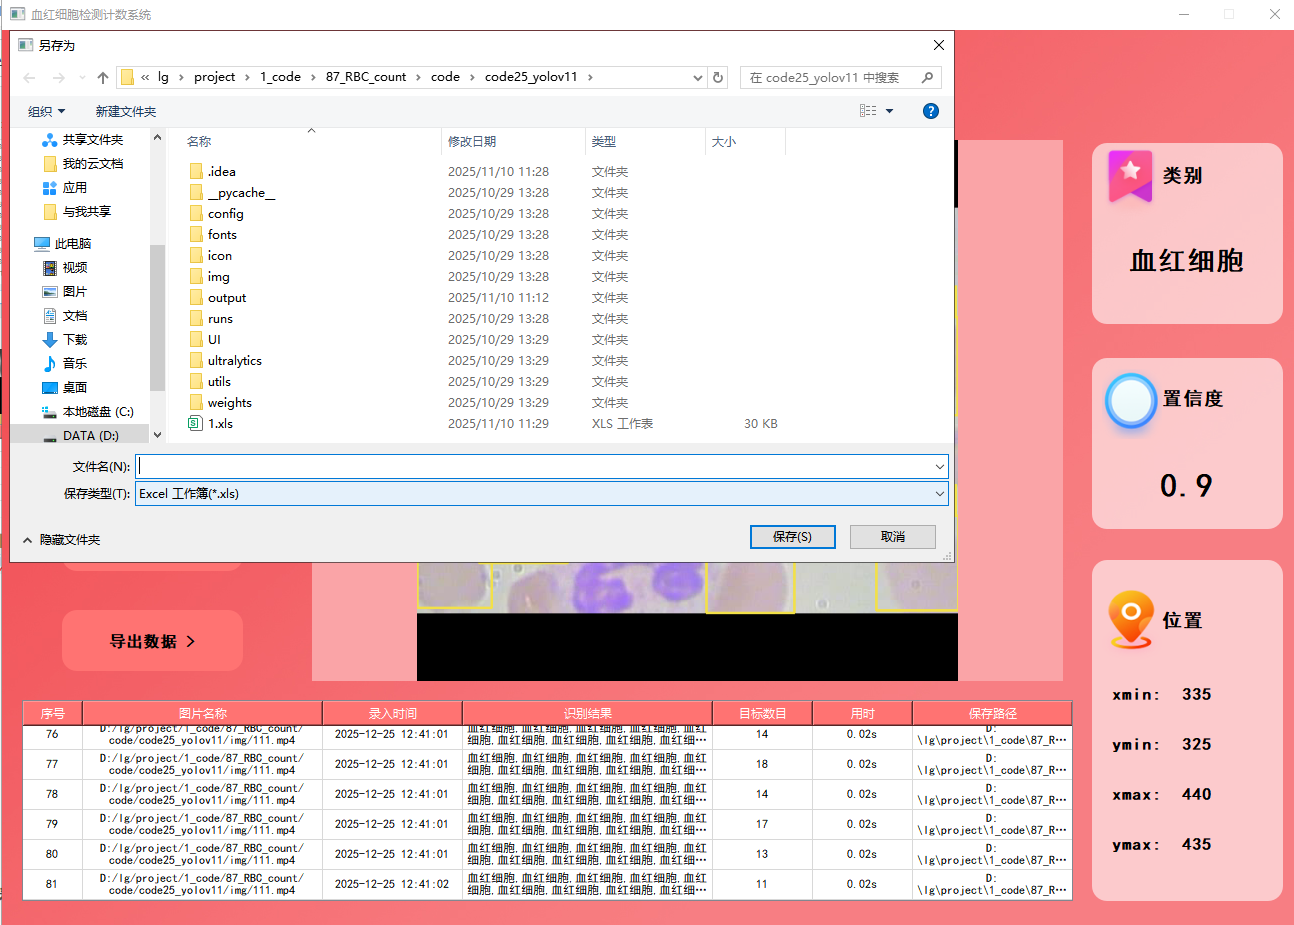Refresh the folder listing
Image resolution: width=1294 pixels, height=925 pixels.
(718, 77)
